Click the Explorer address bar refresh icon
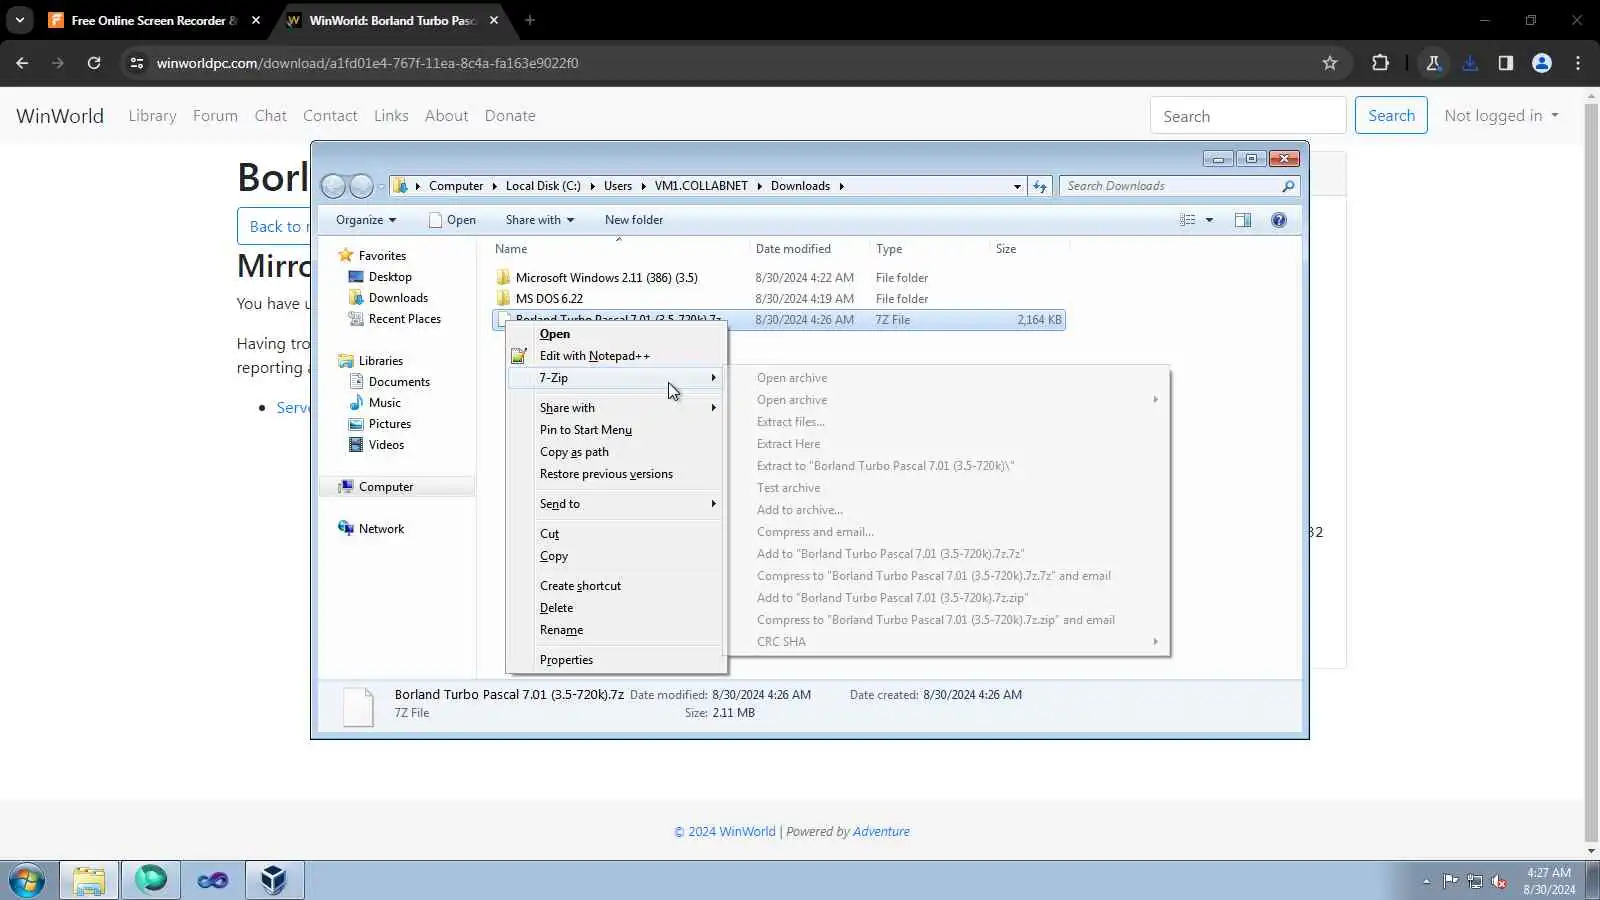Screen dimensions: 1600x900 coord(1040,186)
